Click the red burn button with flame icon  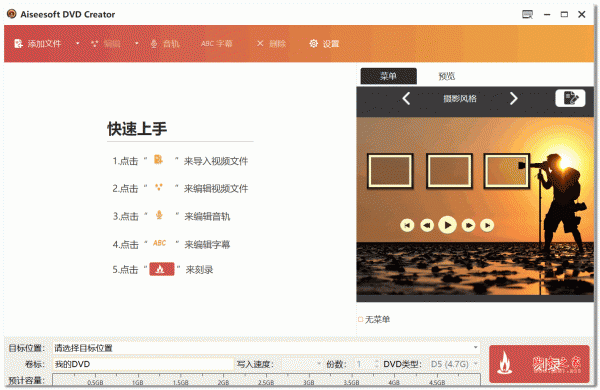point(539,364)
